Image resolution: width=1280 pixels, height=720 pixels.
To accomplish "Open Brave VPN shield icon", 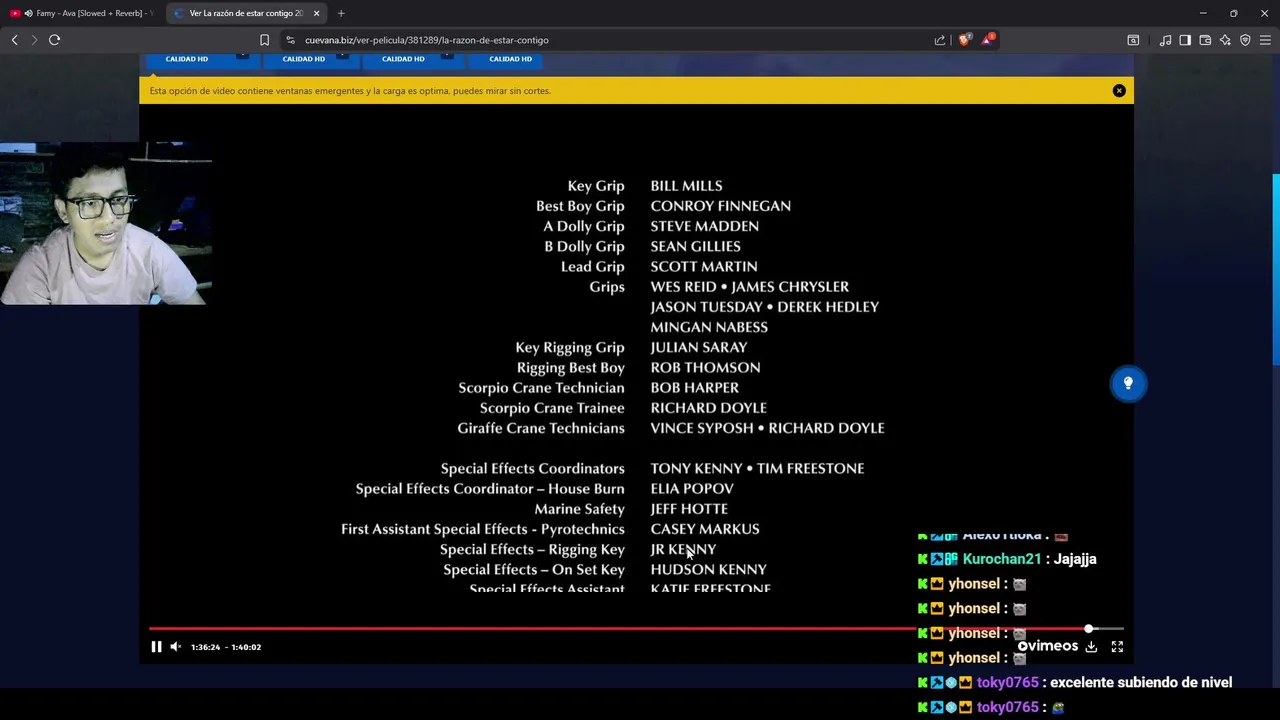I will [1245, 40].
